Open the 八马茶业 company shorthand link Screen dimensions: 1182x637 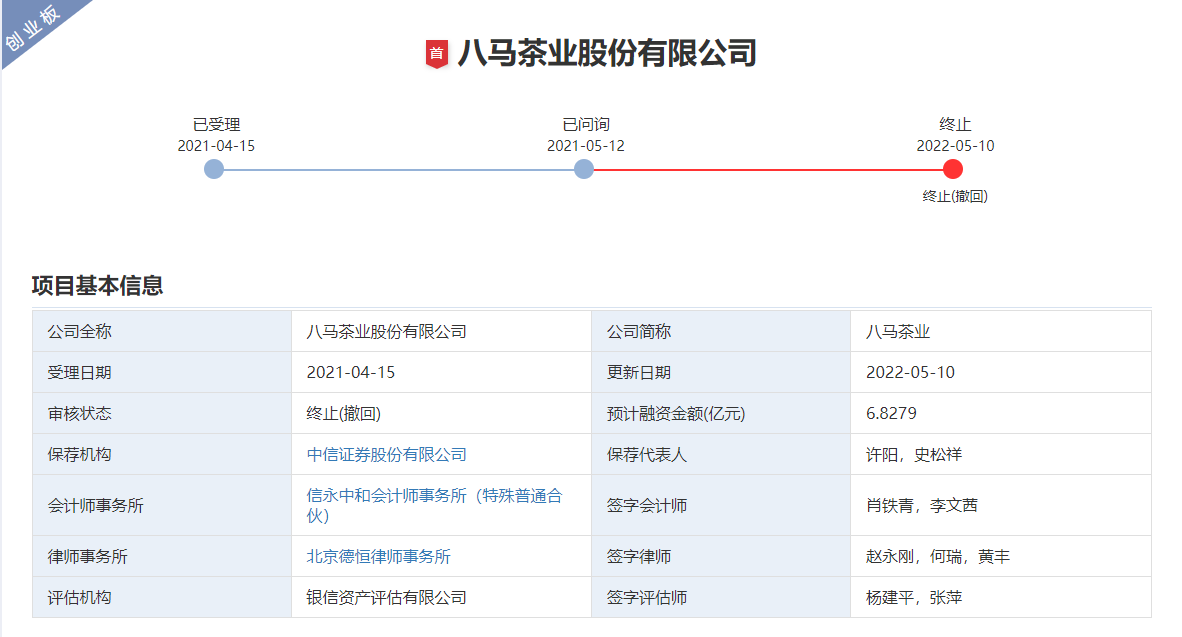pyautogui.click(x=896, y=331)
